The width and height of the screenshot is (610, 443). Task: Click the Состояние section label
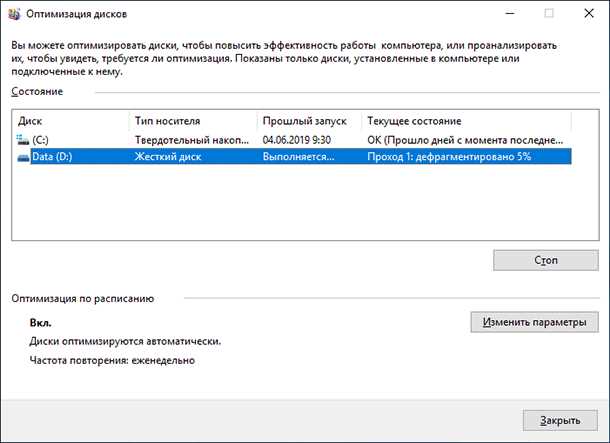[x=37, y=91]
